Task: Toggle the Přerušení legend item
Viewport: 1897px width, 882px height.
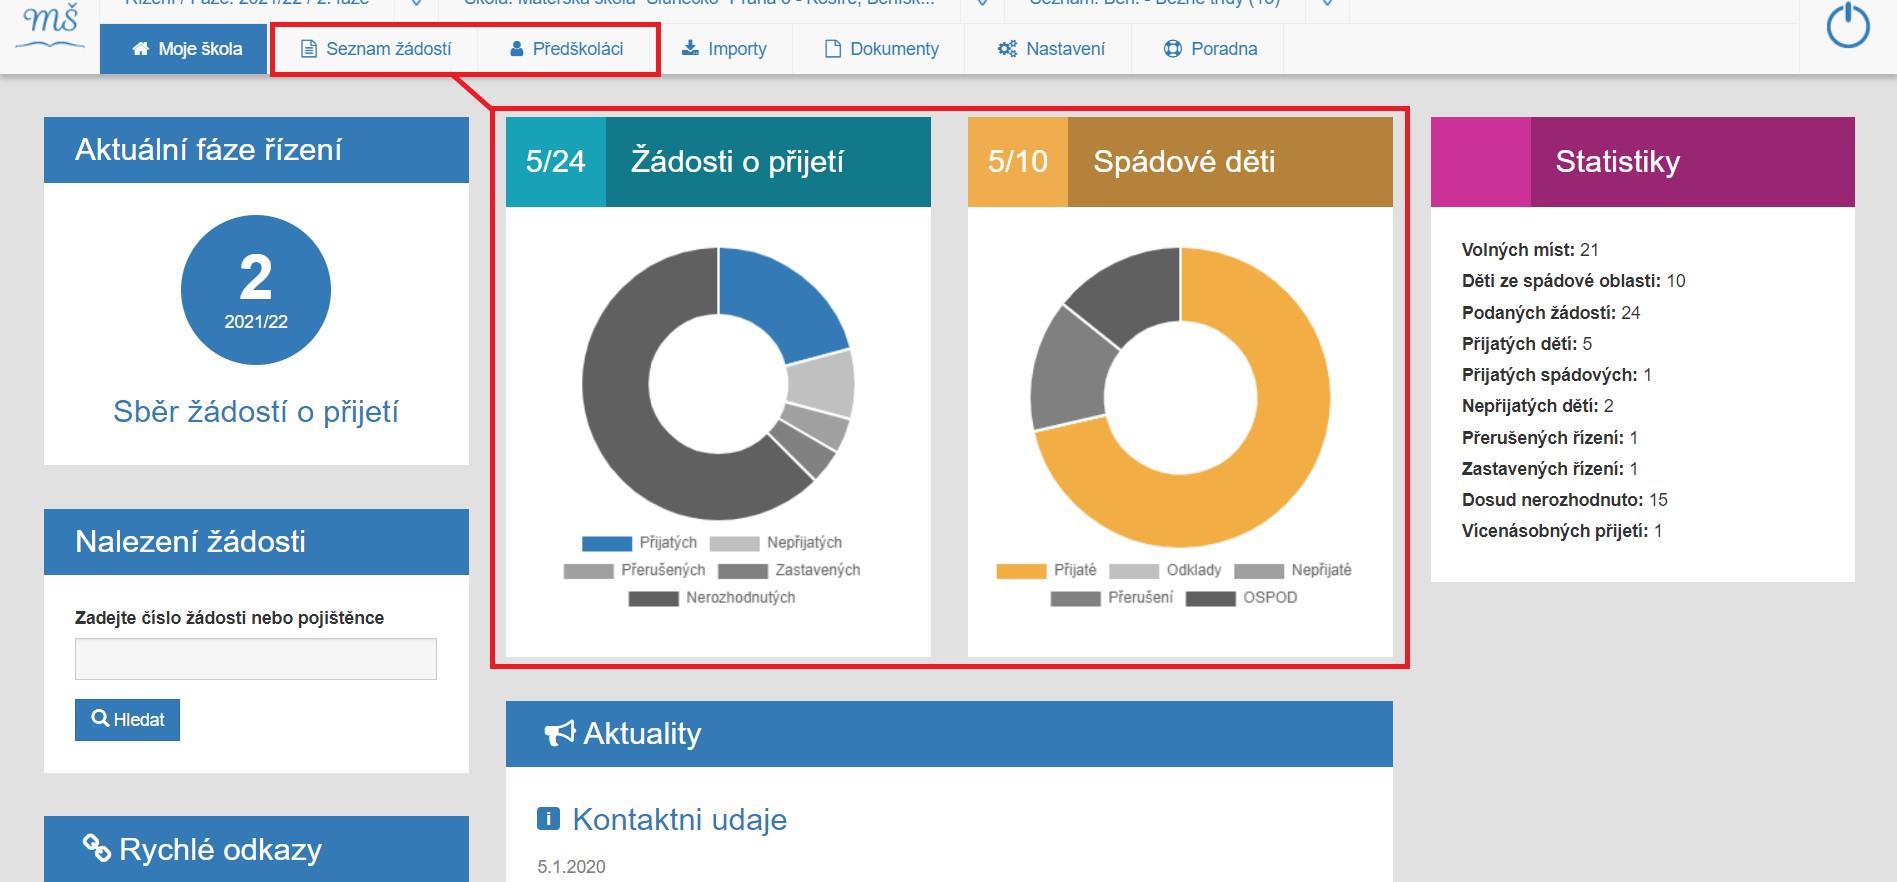Action: [x=1112, y=598]
